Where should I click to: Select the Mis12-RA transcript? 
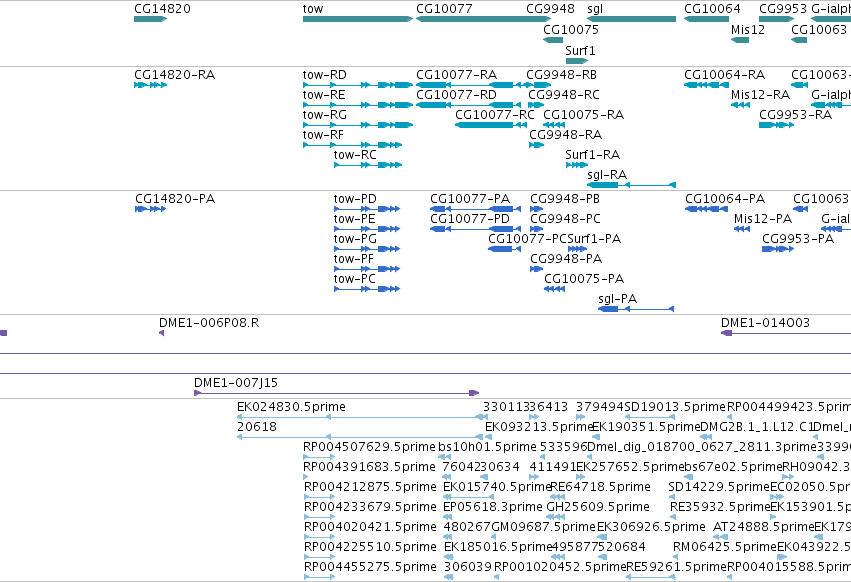740,105
